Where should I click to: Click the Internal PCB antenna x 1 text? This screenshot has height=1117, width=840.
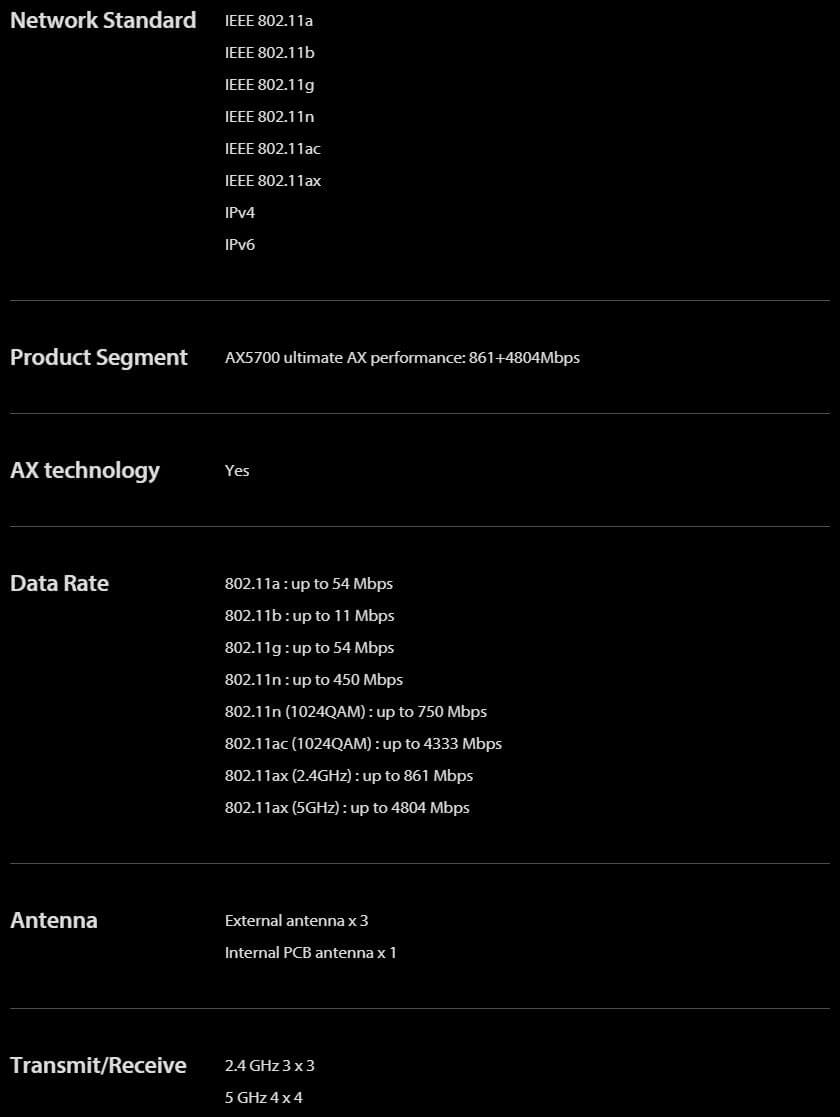click(311, 952)
